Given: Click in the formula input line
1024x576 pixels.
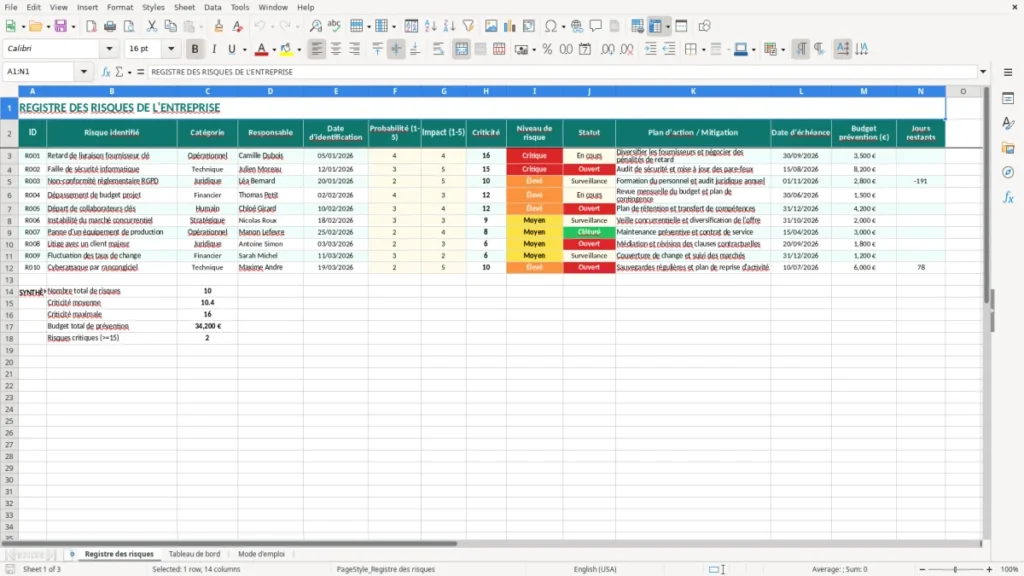Looking at the screenshot, I should point(562,72).
